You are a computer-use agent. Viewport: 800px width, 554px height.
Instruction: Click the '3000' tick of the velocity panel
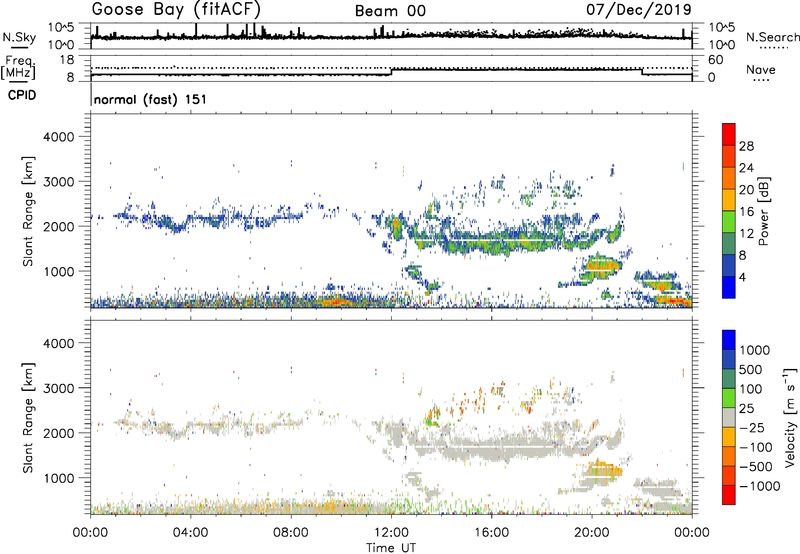[x=58, y=388]
